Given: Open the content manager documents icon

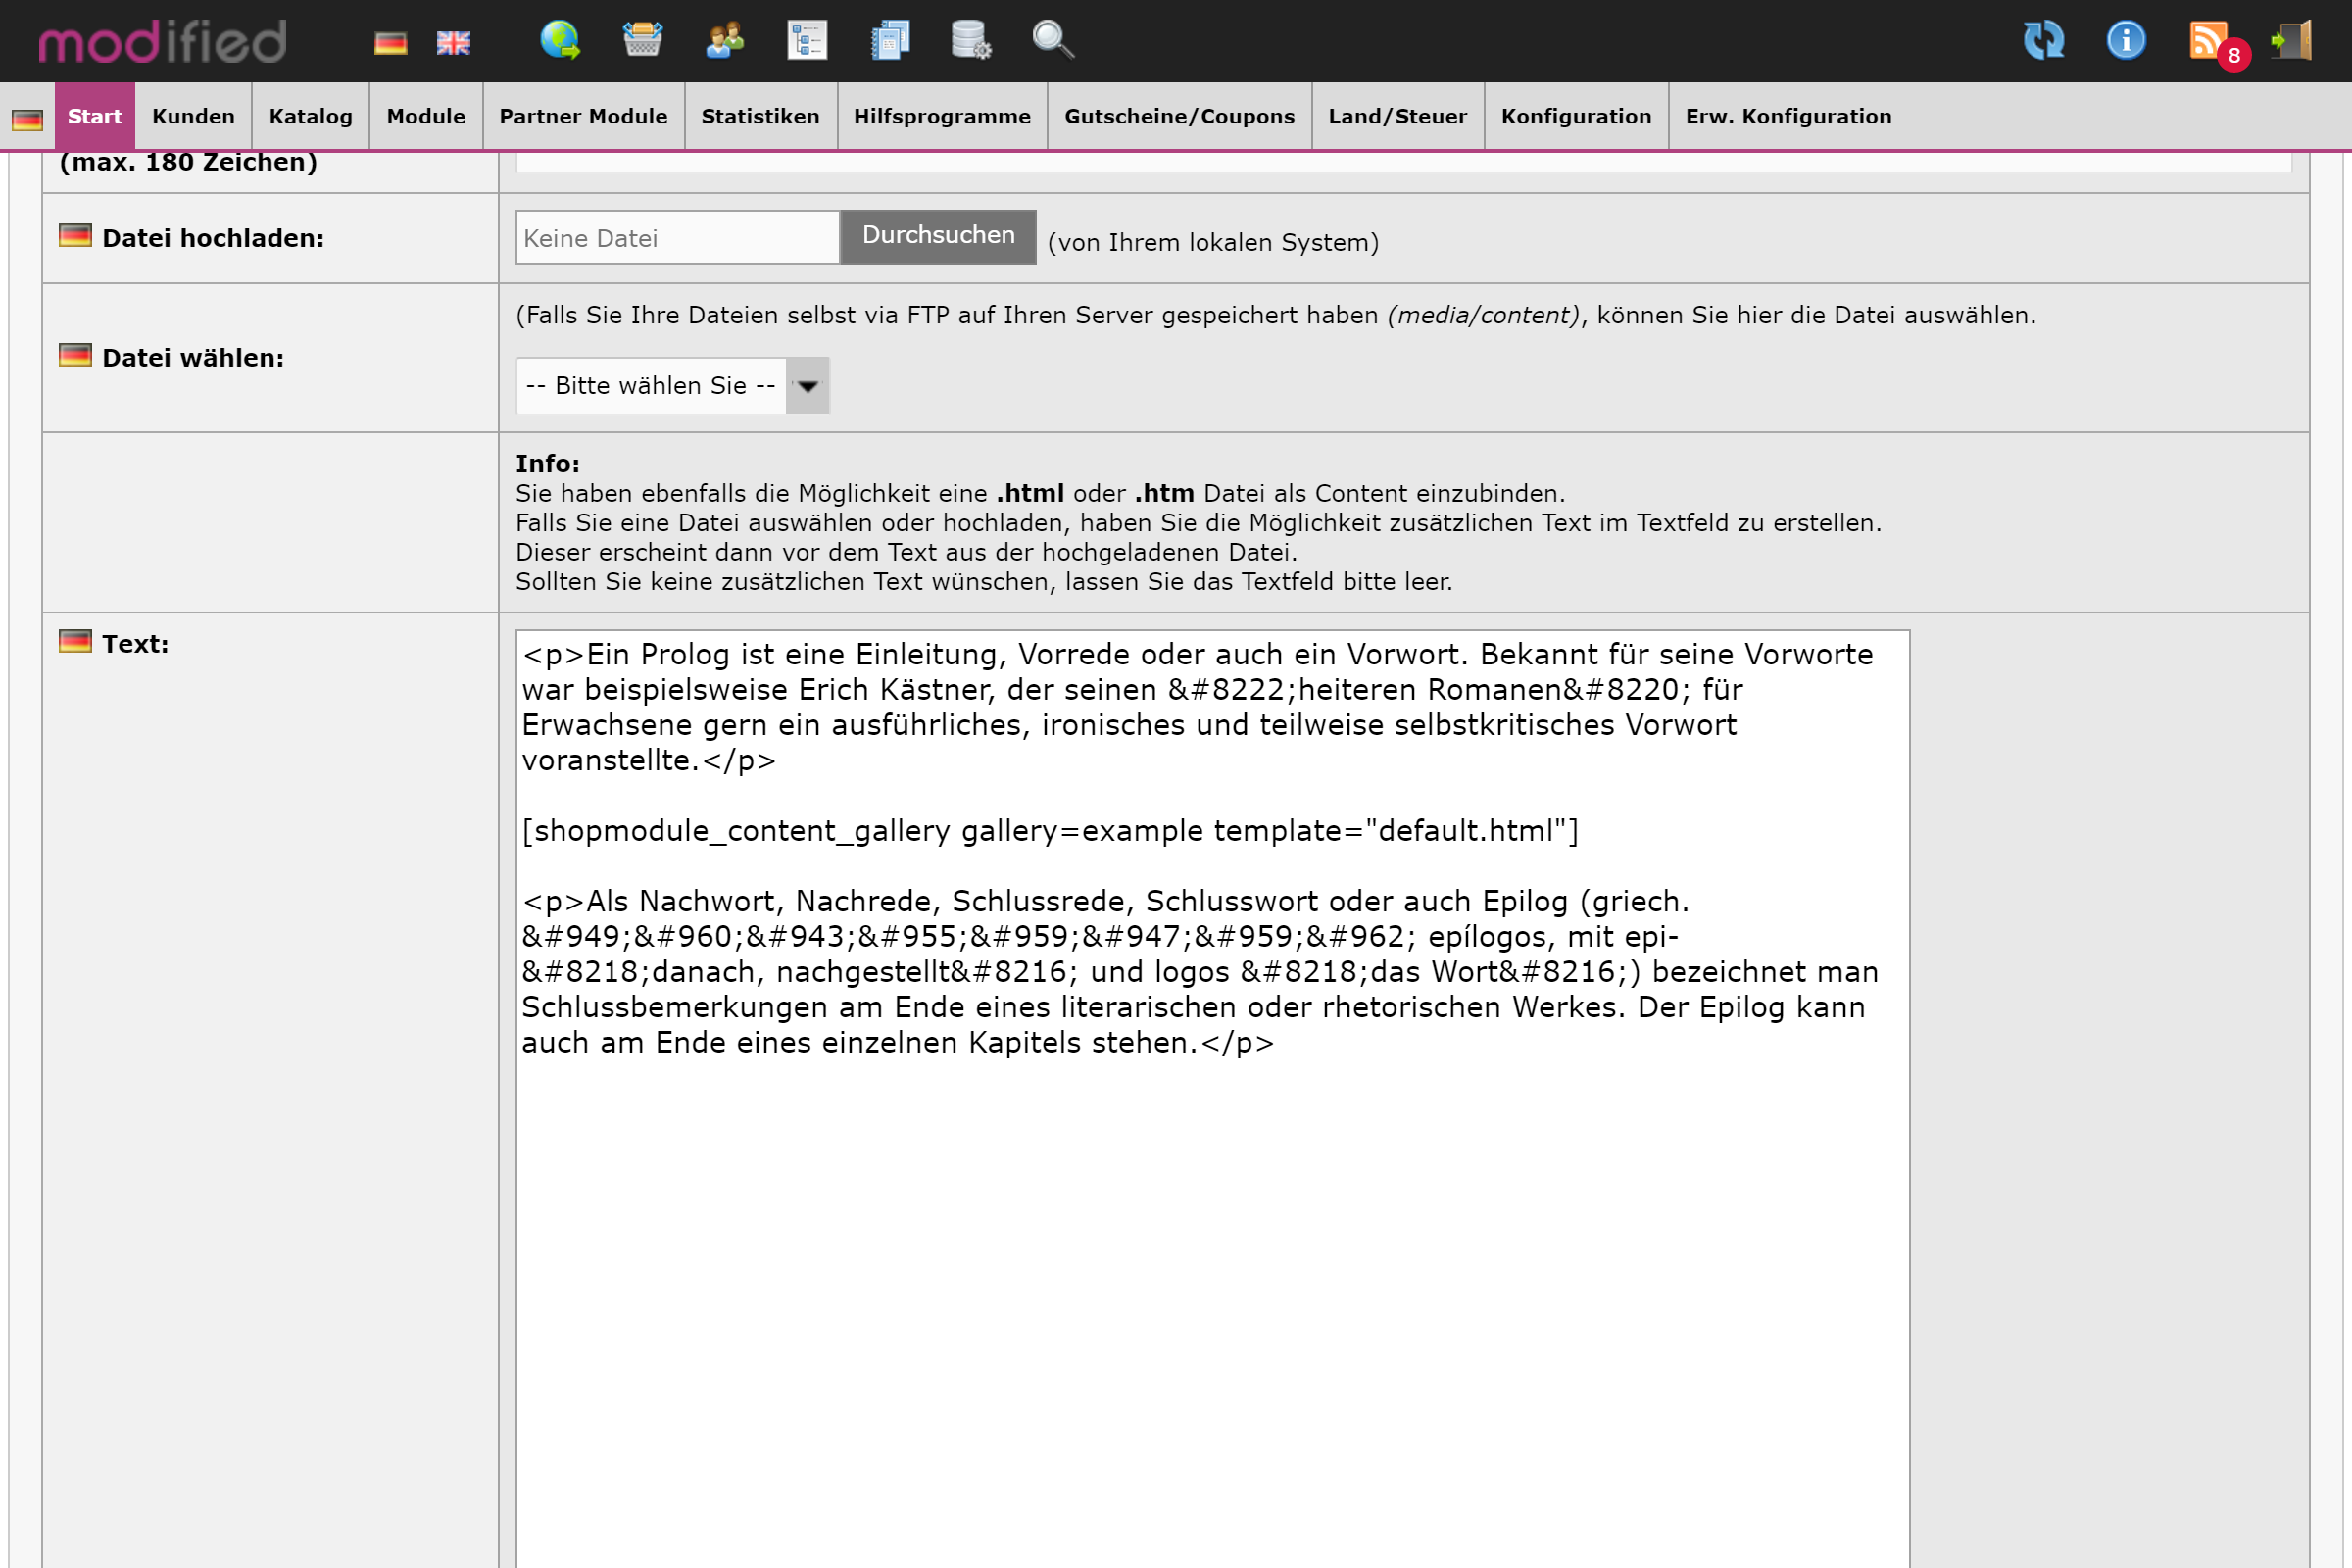Looking at the screenshot, I should pos(889,40).
